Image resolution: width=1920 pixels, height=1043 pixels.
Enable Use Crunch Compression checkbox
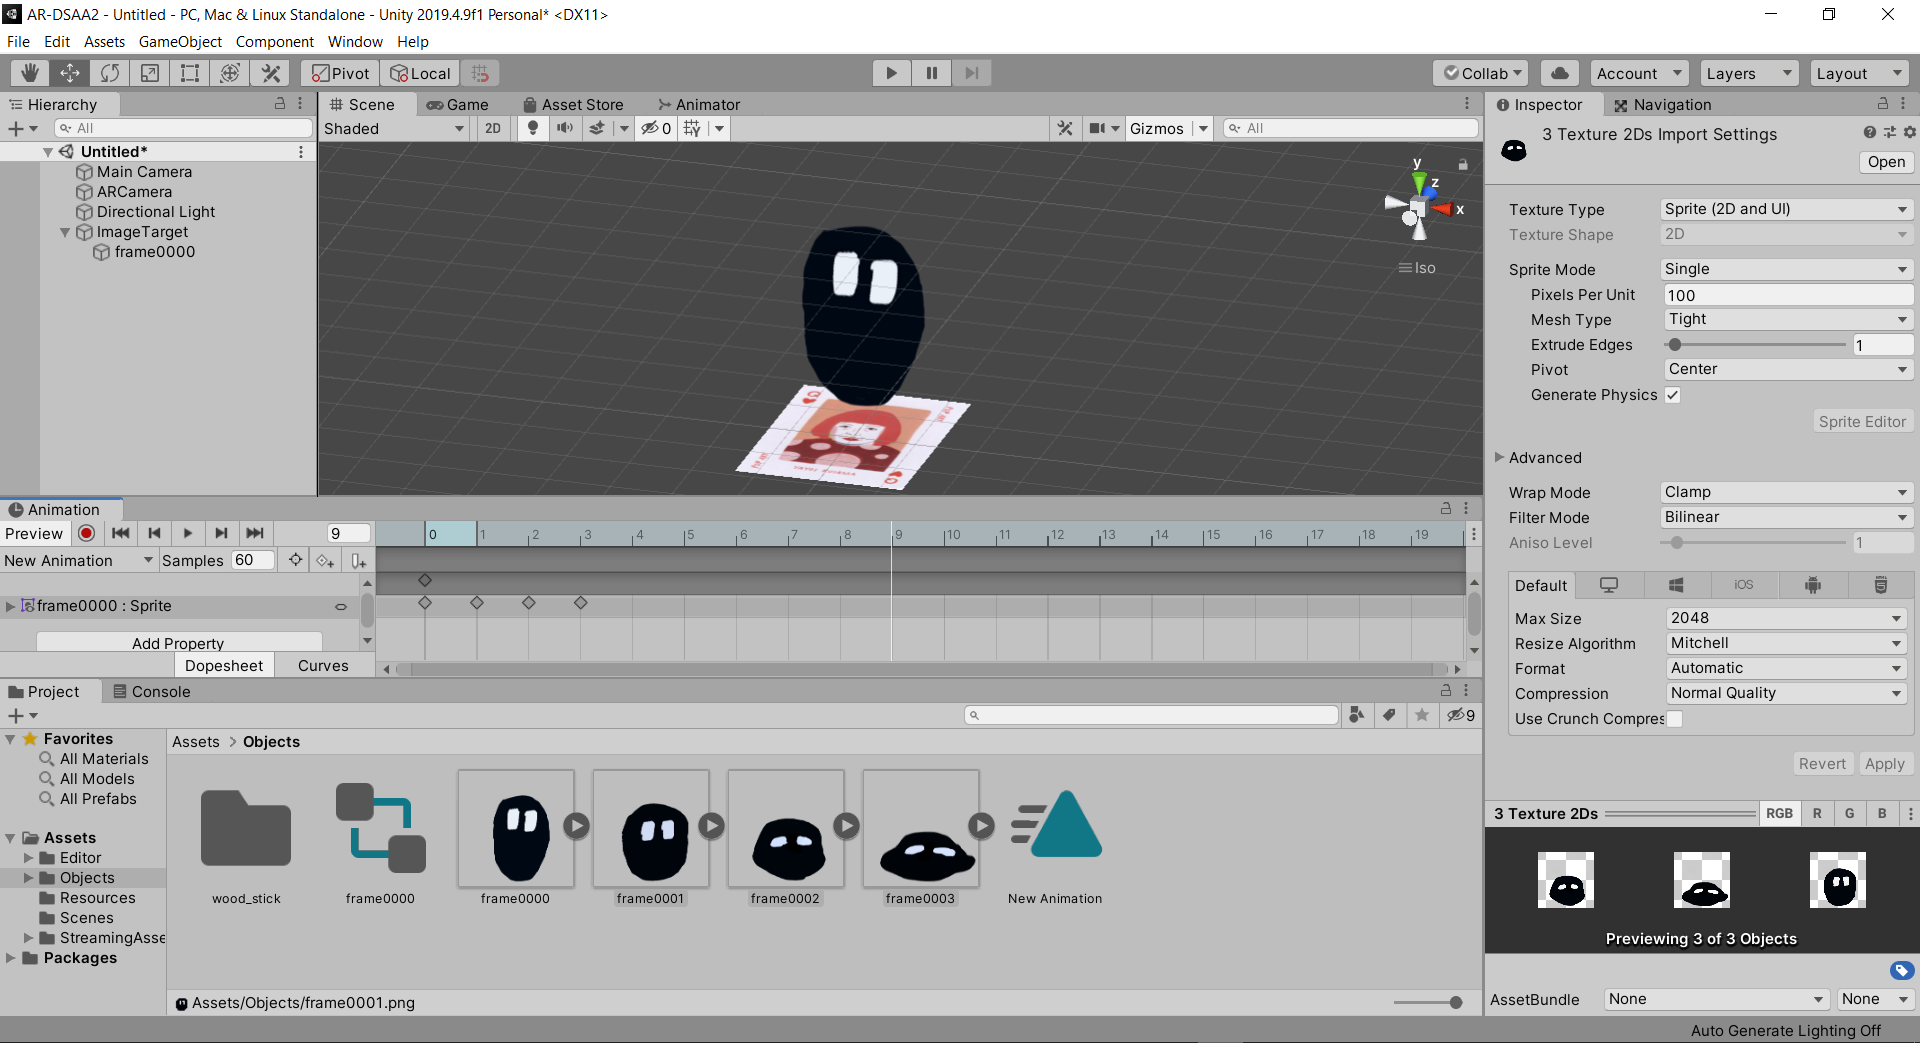1674,719
